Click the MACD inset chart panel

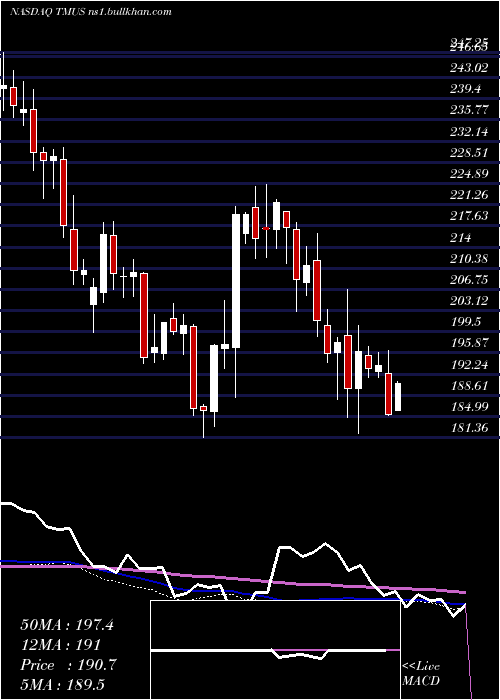click(x=275, y=650)
